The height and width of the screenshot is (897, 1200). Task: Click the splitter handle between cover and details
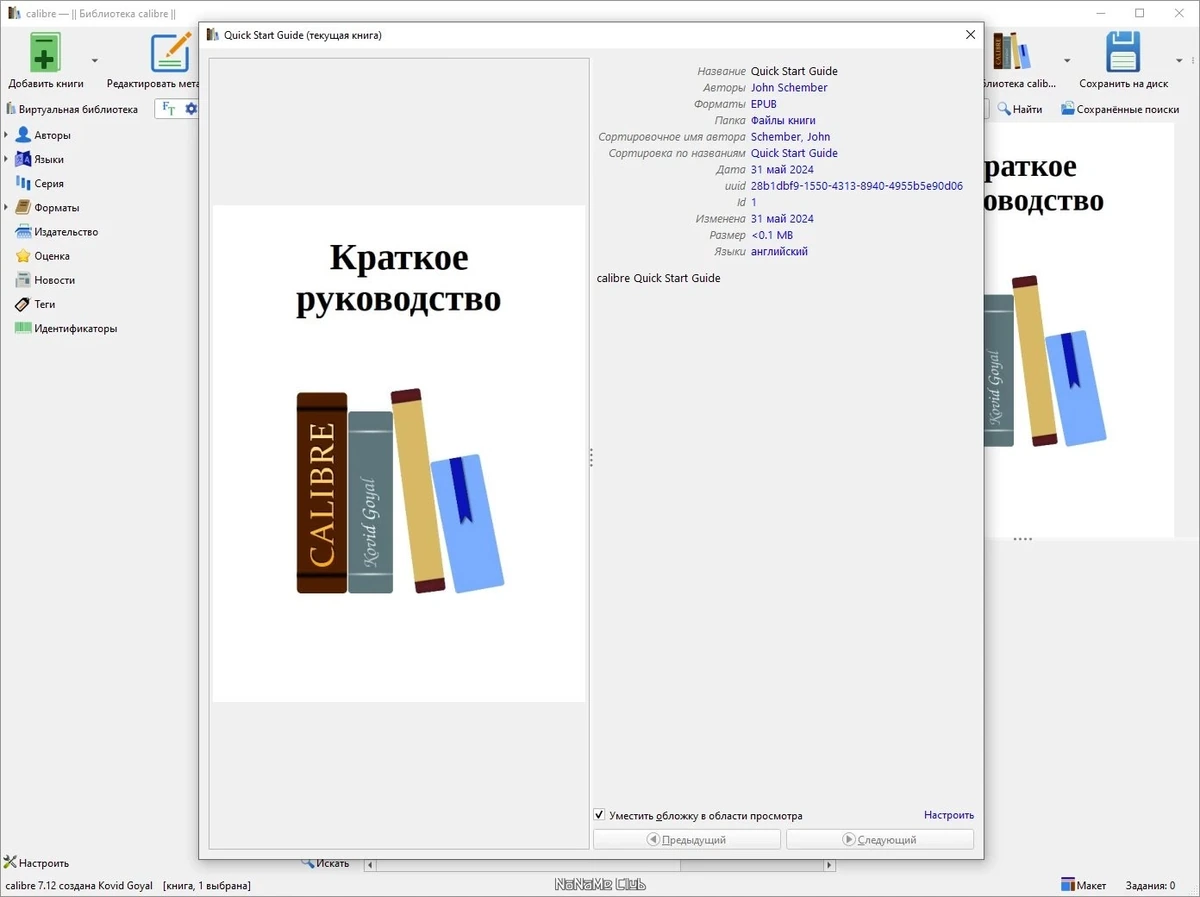(591, 457)
